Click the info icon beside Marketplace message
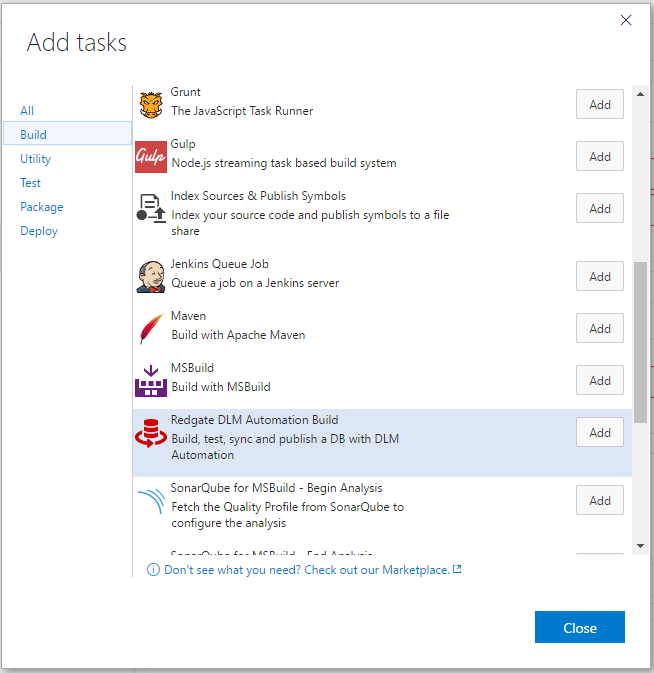654x673 pixels. click(x=153, y=570)
